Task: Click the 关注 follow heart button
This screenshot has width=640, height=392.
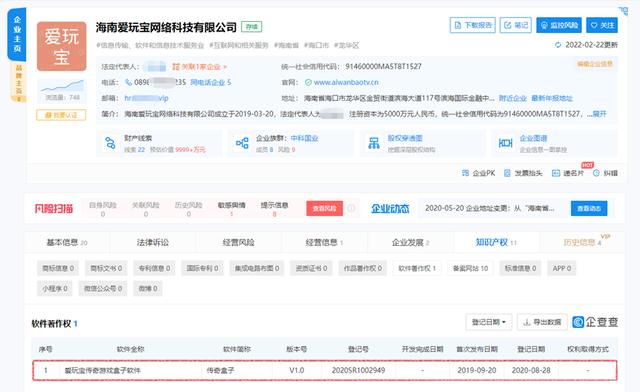Action: click(602, 25)
